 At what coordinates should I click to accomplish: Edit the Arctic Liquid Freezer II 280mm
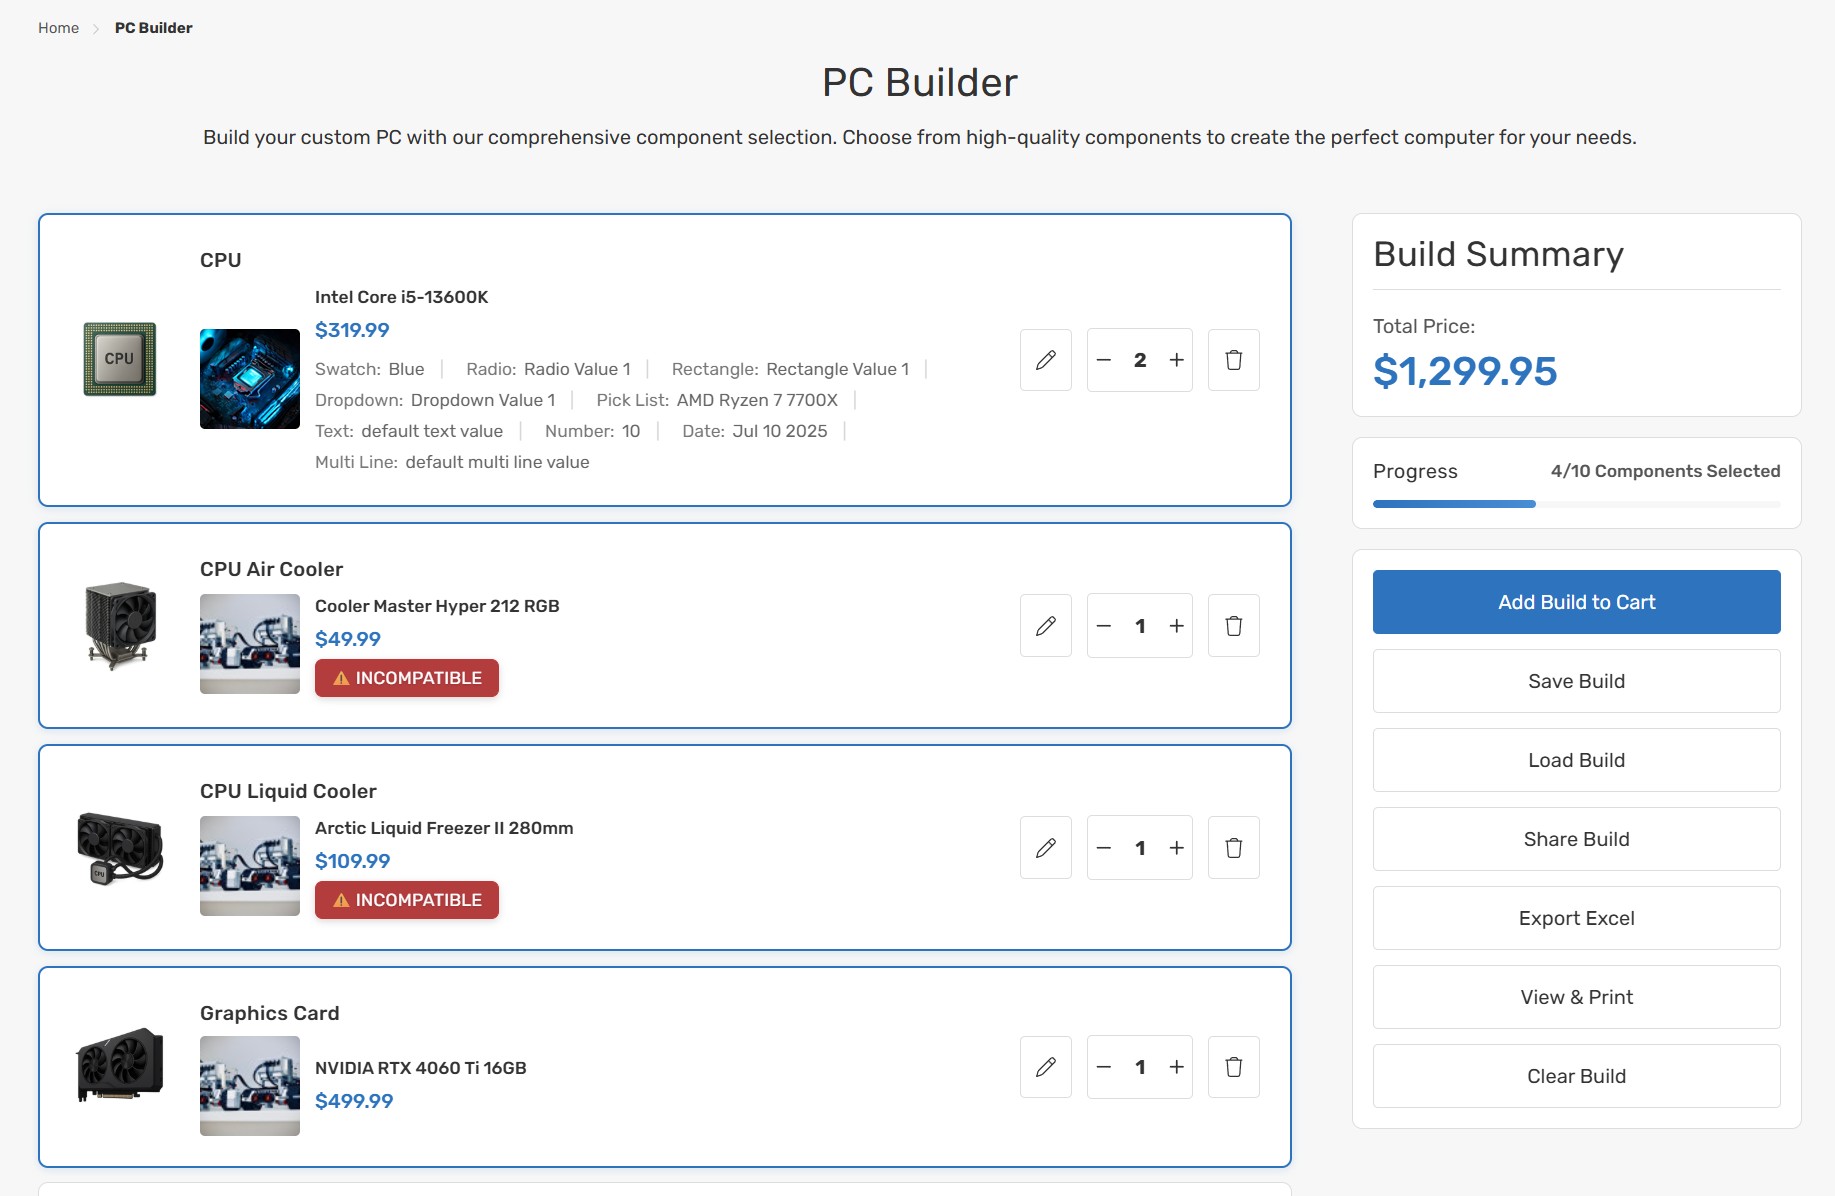point(1046,848)
